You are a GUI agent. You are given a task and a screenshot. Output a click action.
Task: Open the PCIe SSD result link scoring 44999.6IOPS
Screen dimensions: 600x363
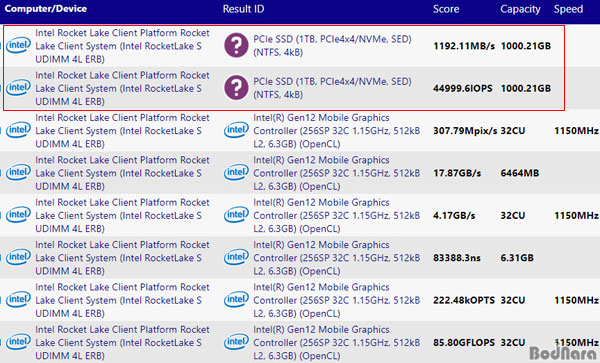pos(332,88)
